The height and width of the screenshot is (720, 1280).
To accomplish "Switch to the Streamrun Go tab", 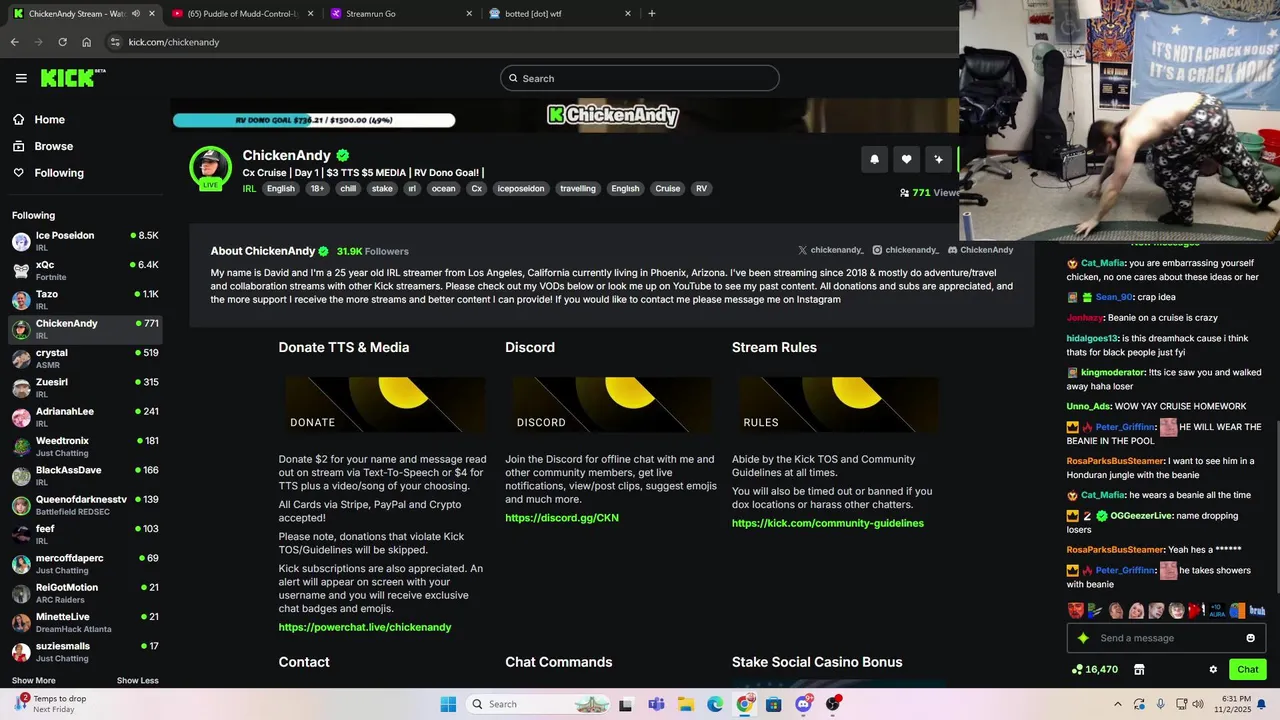I will pyautogui.click(x=400, y=14).
